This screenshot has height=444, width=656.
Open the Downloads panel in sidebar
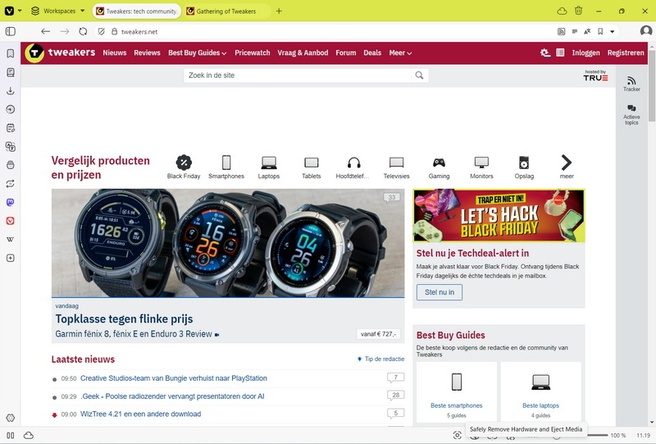[x=10, y=91]
